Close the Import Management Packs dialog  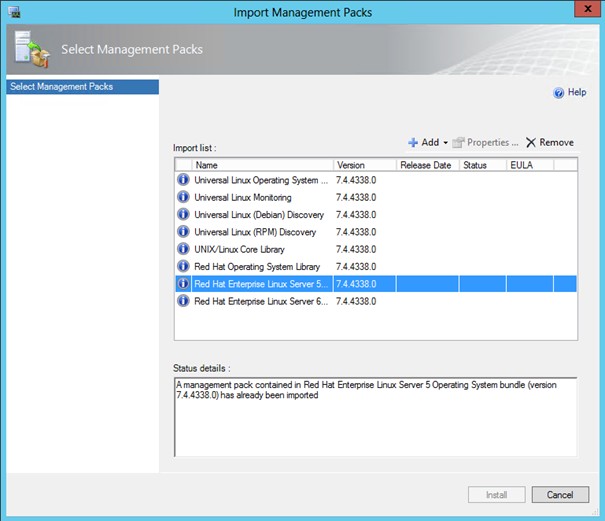tap(588, 8)
